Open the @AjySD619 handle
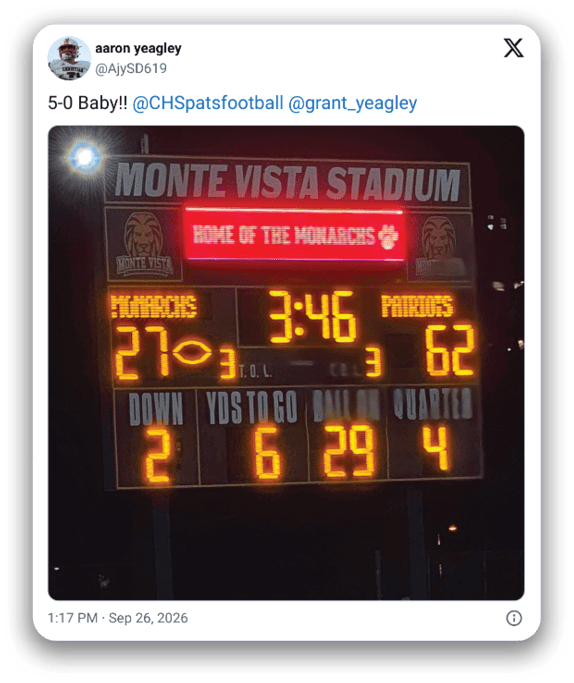 [131, 68]
